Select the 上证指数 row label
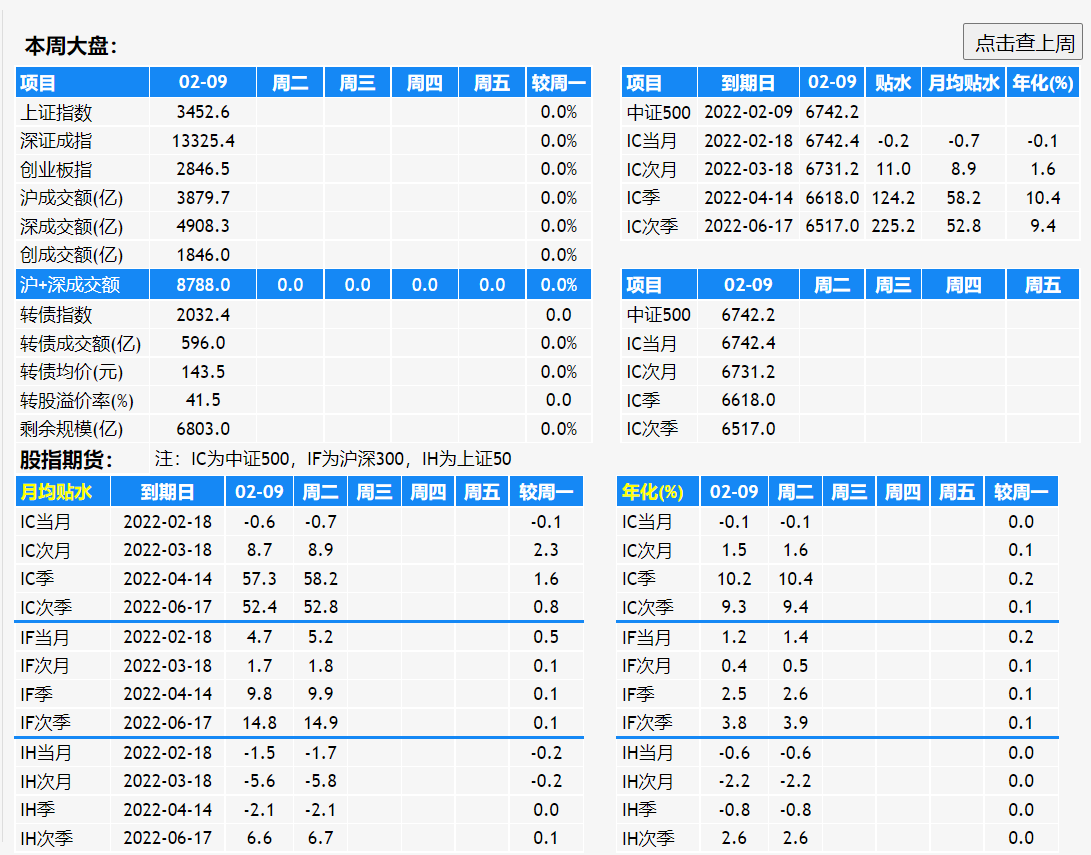This screenshot has height=855, width=1091. click(56, 113)
